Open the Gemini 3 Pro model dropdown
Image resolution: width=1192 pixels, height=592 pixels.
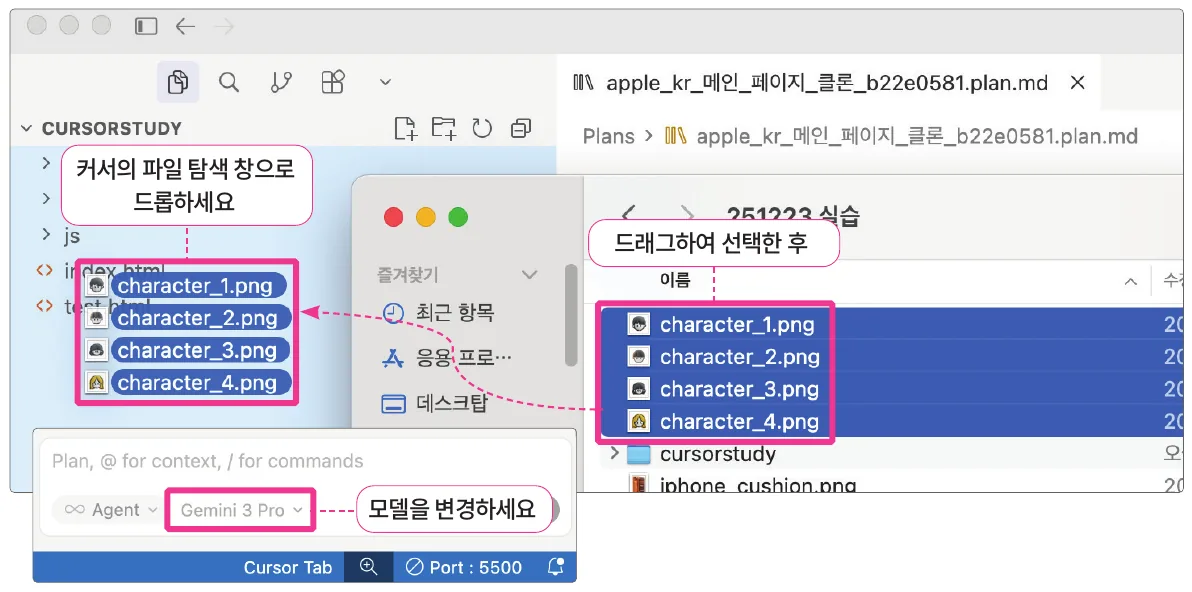239,510
